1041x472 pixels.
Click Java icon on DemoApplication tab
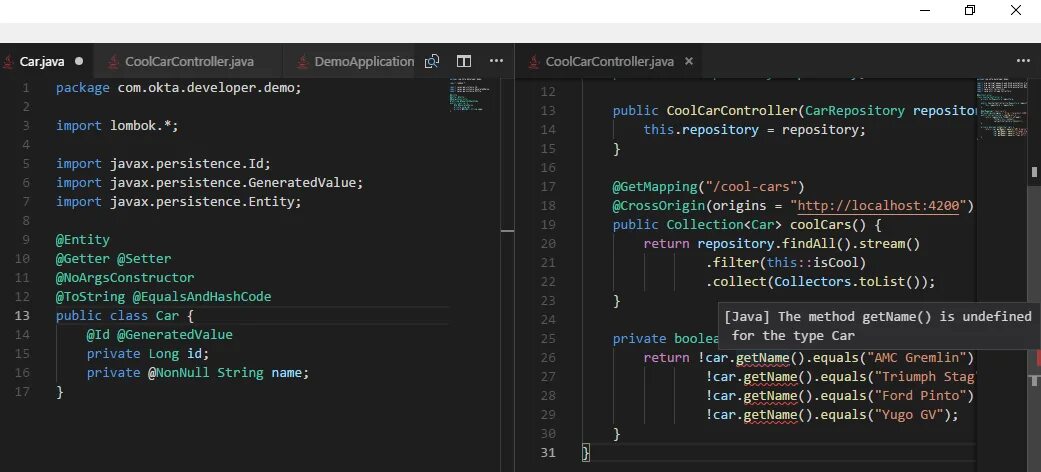302,62
